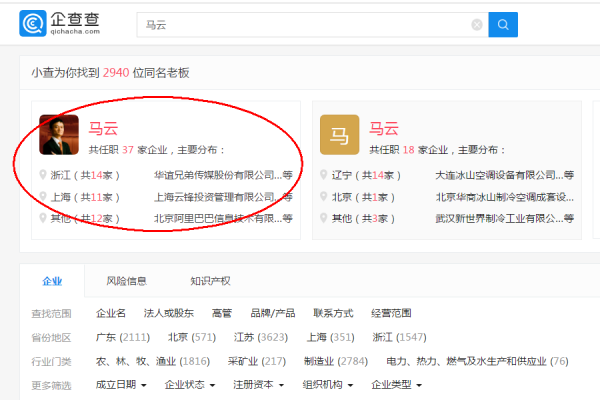Viewport: 600px width, 400px height.
Task: Select 浙江 (共14家) text
Action: point(85,175)
